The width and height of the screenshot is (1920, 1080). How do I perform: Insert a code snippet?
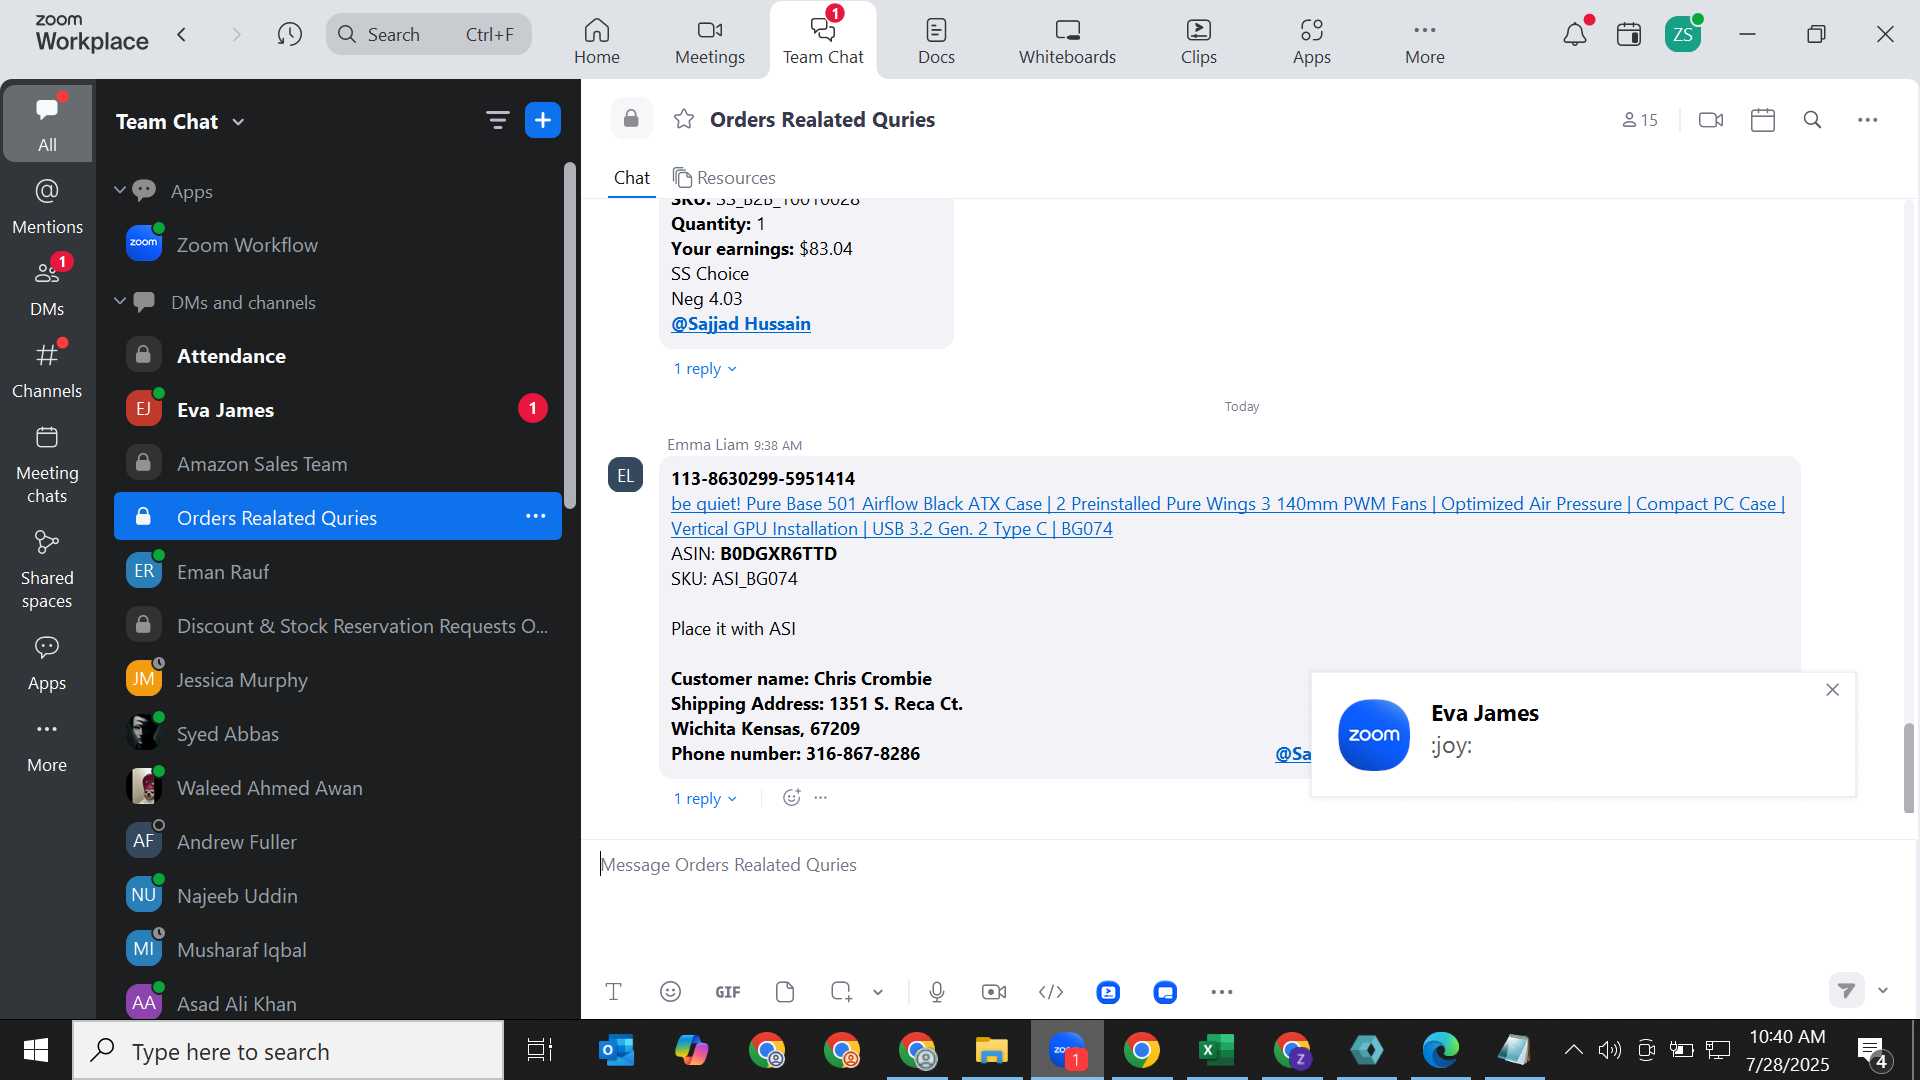pyautogui.click(x=1051, y=992)
